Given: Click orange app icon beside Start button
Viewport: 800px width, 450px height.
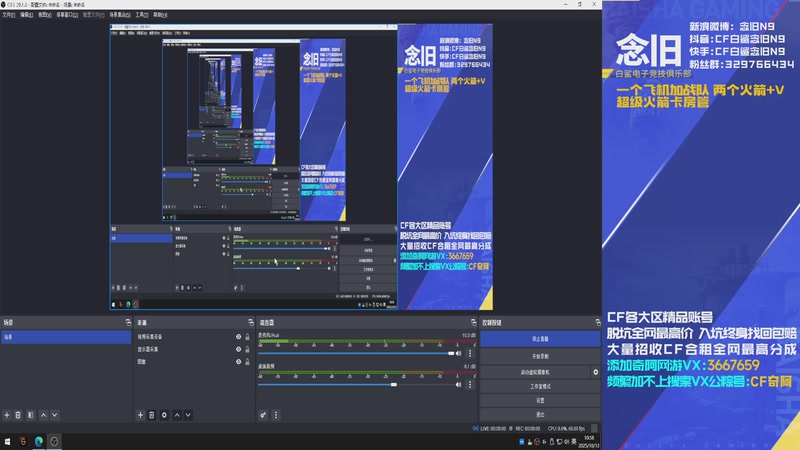Looking at the screenshot, I should (x=23, y=441).
